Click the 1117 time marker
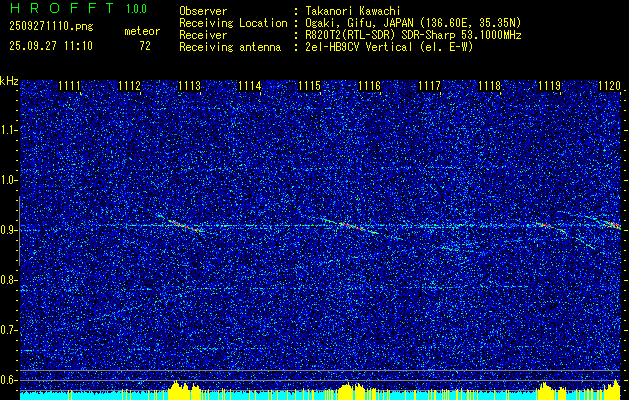 click(430, 86)
